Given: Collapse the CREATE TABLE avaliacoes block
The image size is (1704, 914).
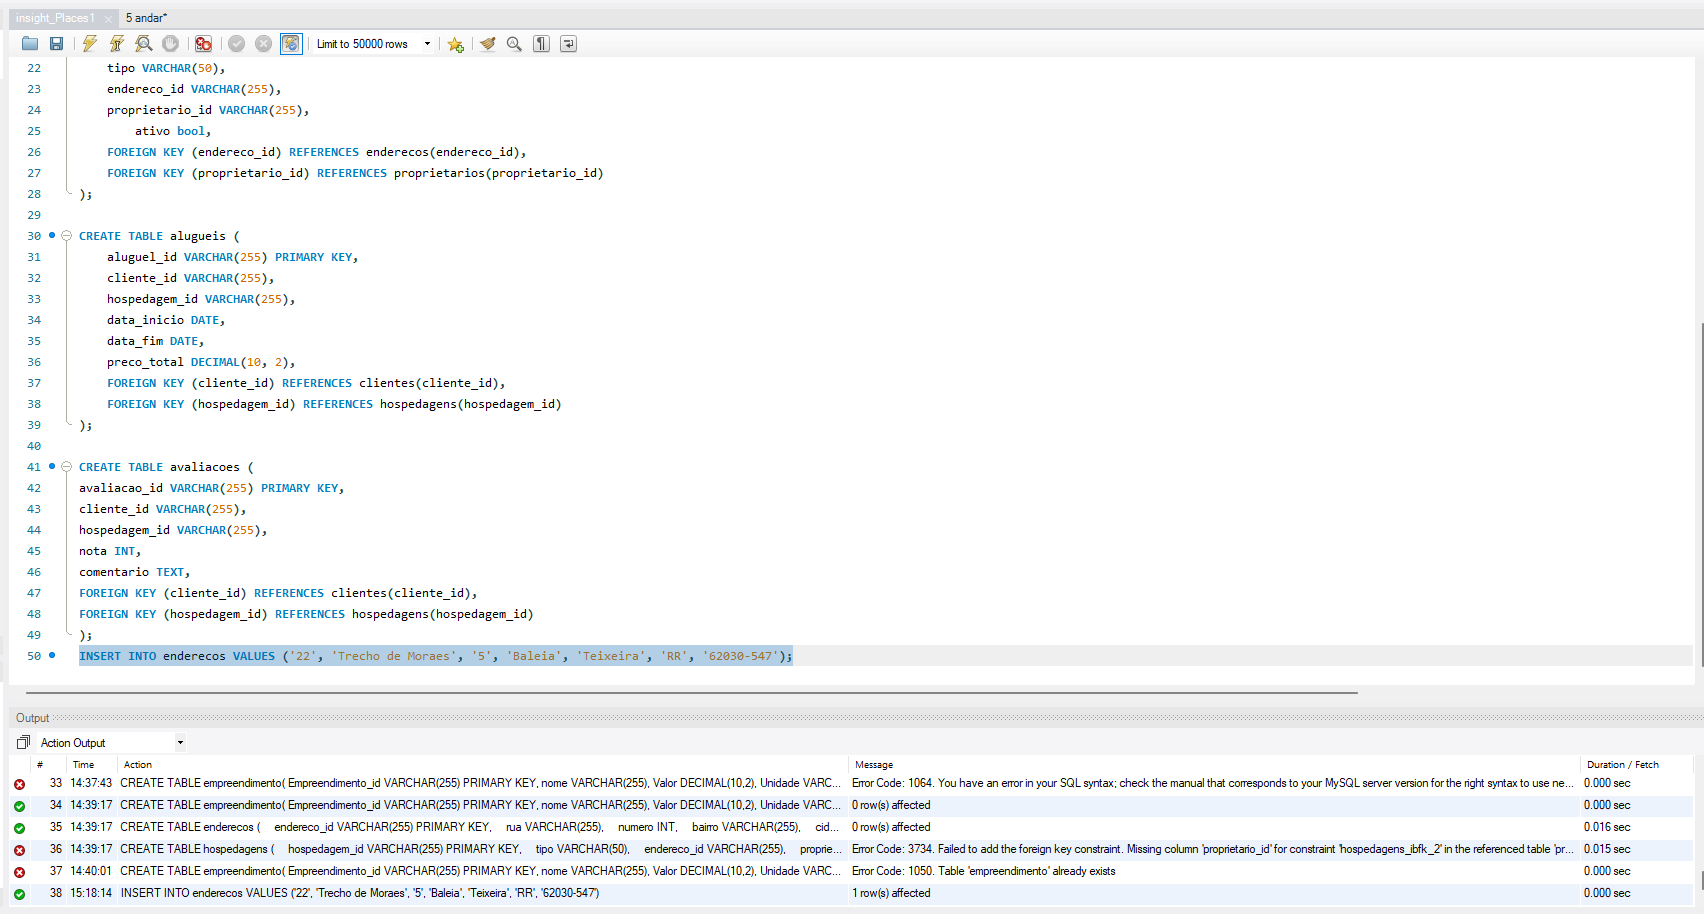Looking at the screenshot, I should [x=67, y=467].
